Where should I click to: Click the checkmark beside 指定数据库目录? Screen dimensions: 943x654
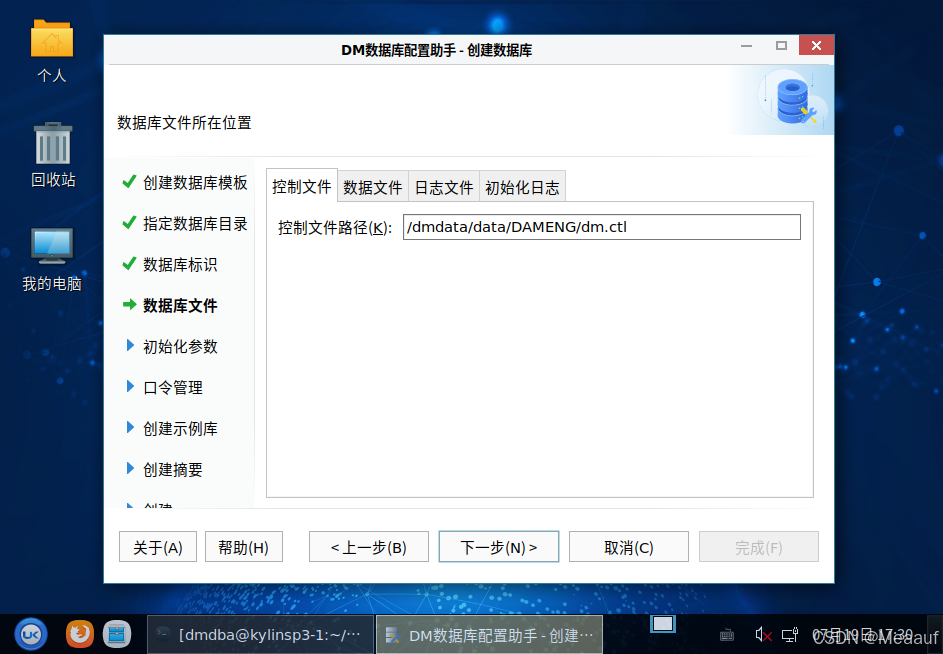129,223
